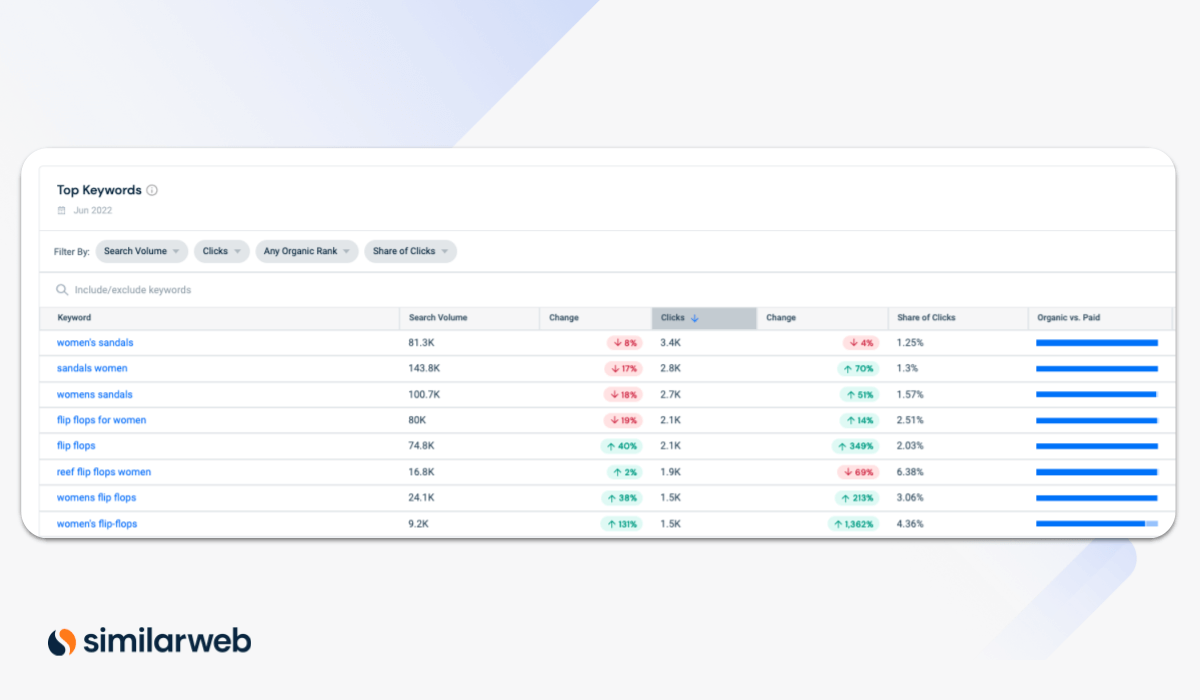Open the "reef flip flops women" keyword
This screenshot has width=1200, height=700.
pos(104,472)
